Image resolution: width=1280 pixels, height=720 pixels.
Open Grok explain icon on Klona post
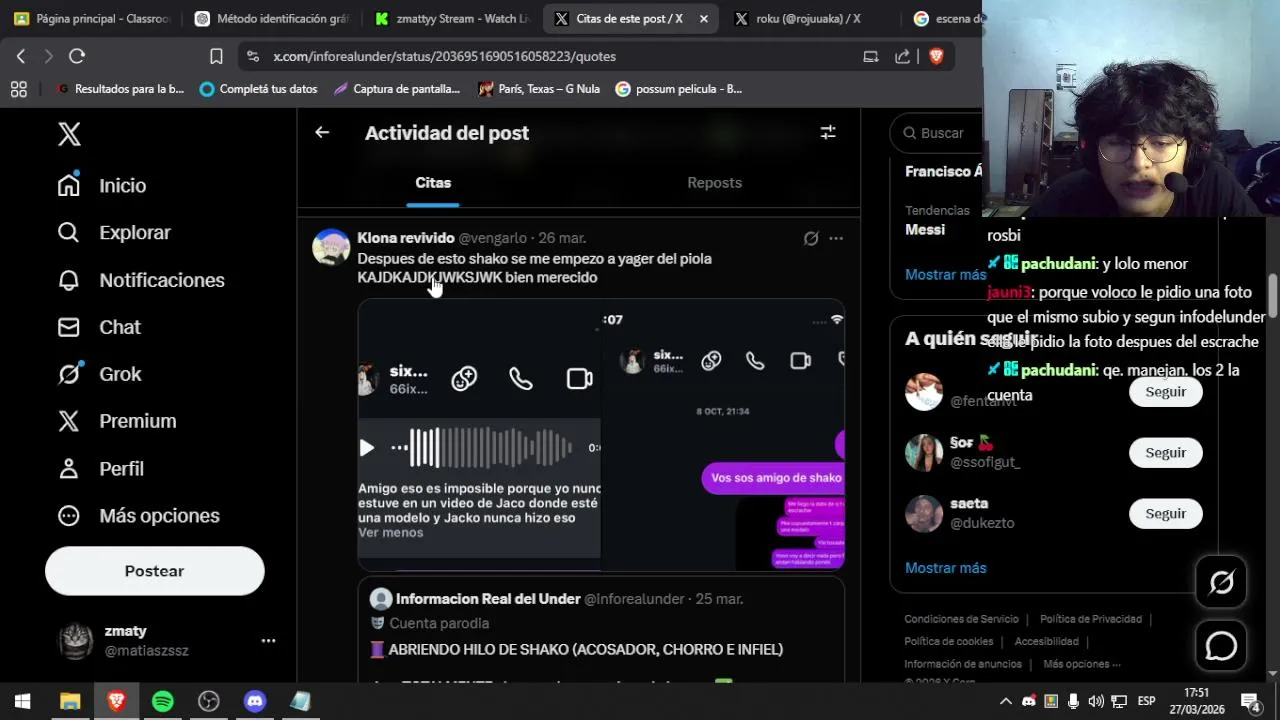[811, 238]
